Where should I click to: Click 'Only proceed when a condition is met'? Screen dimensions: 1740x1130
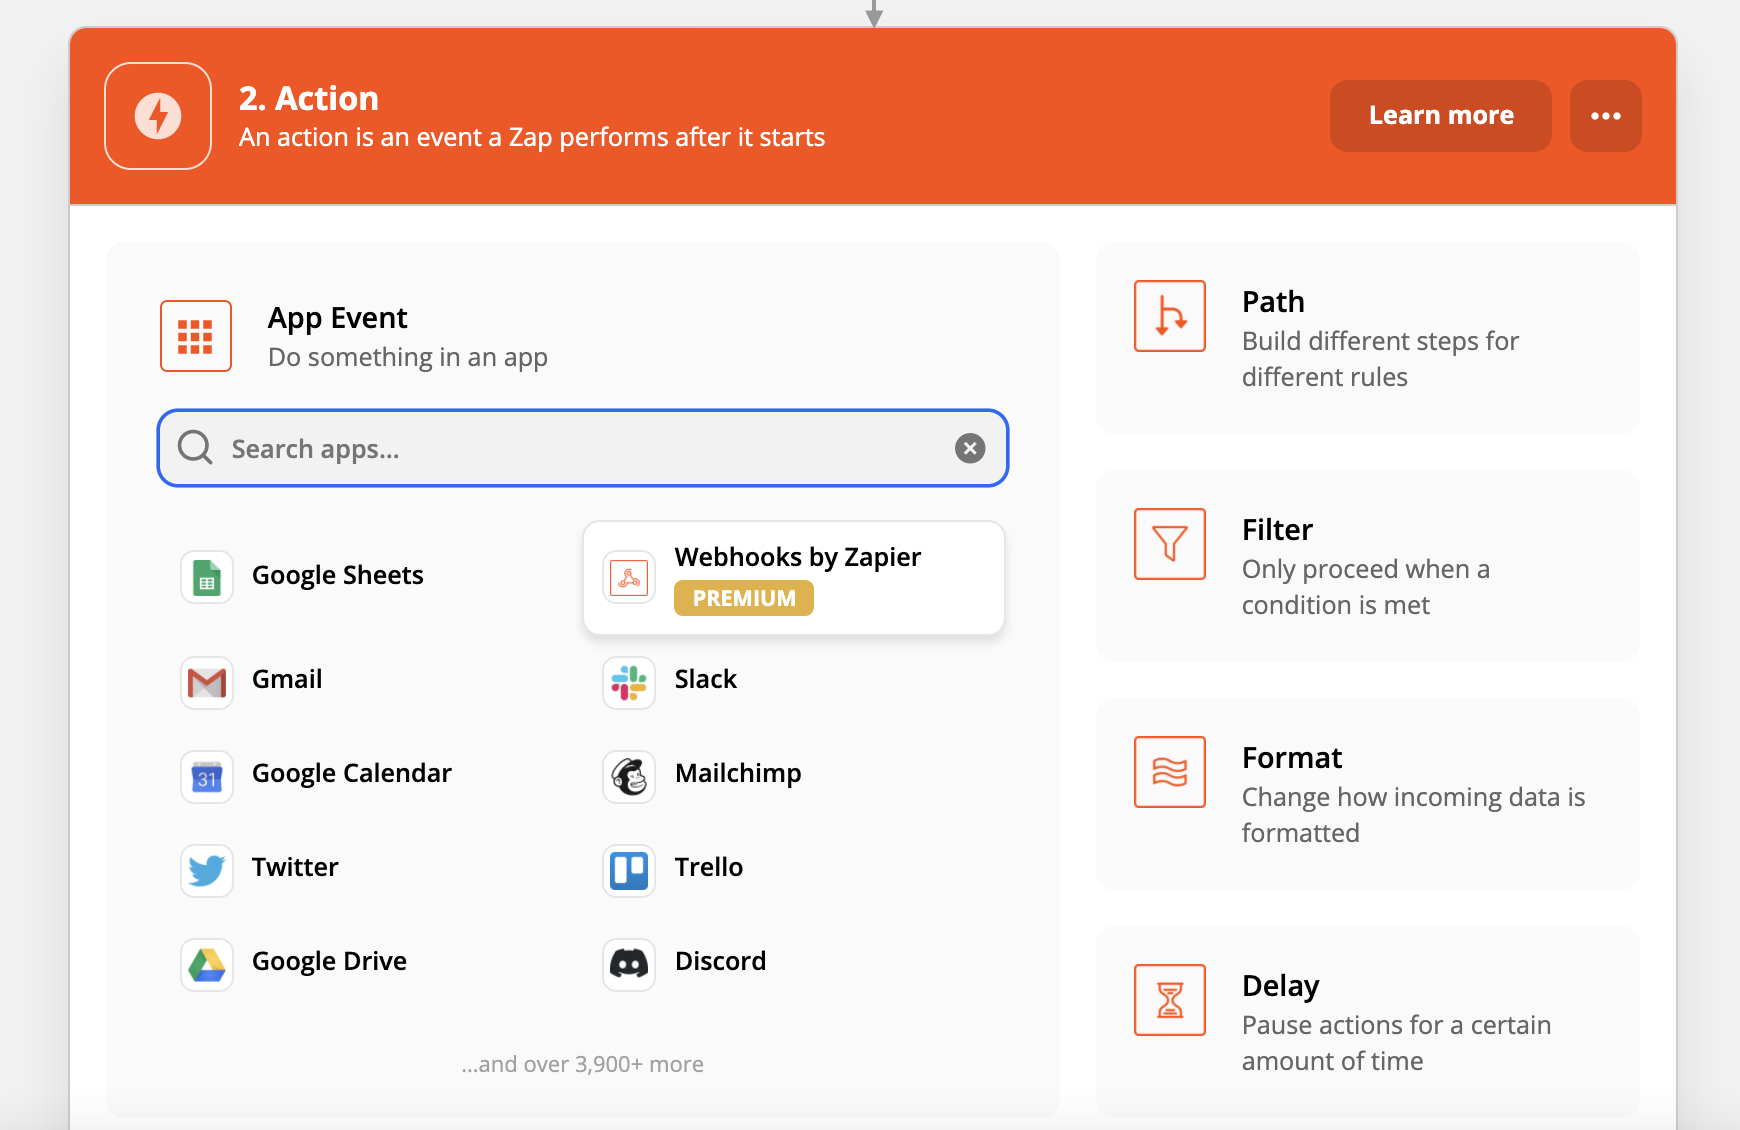1366,587
